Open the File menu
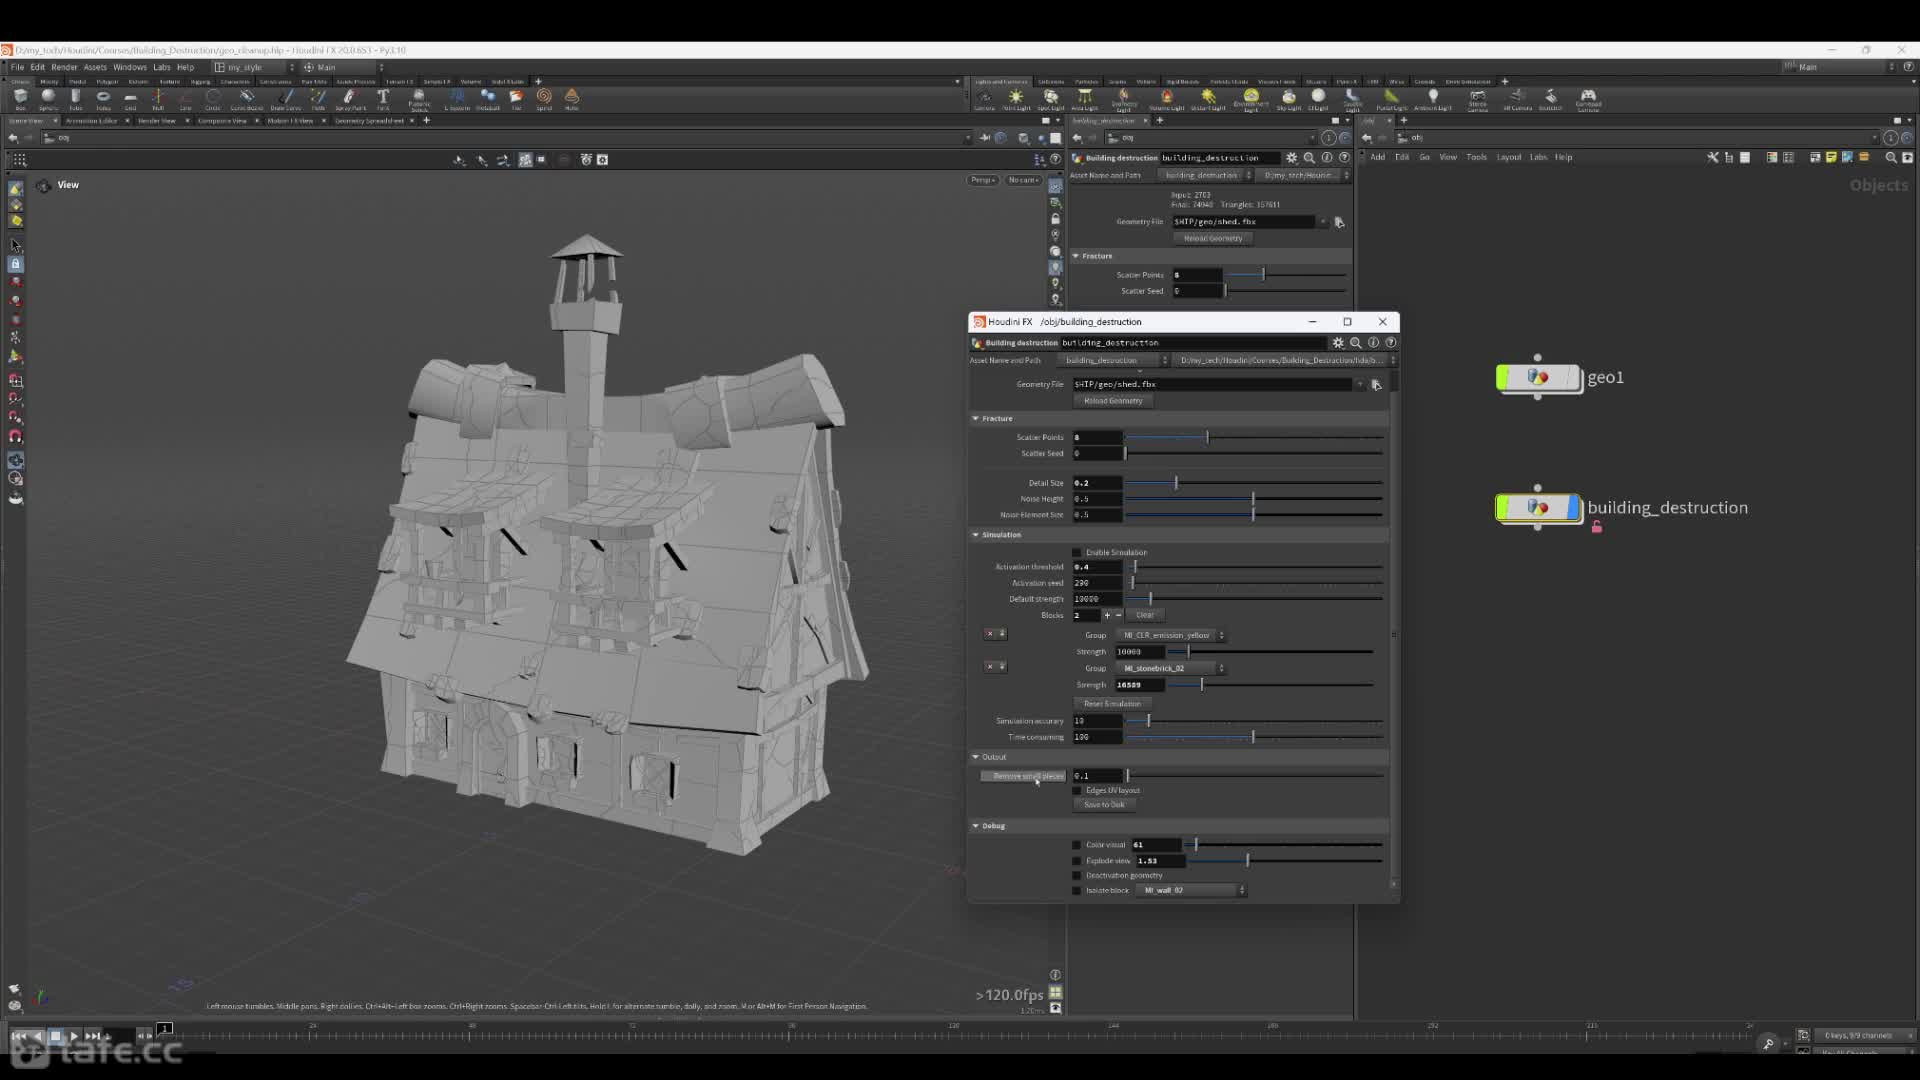 click(x=17, y=67)
